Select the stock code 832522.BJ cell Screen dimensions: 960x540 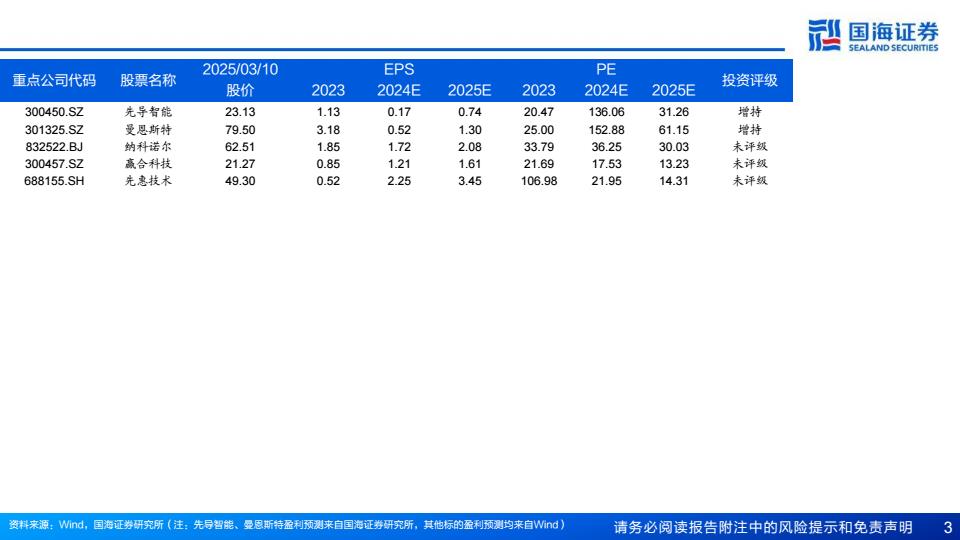(x=54, y=147)
